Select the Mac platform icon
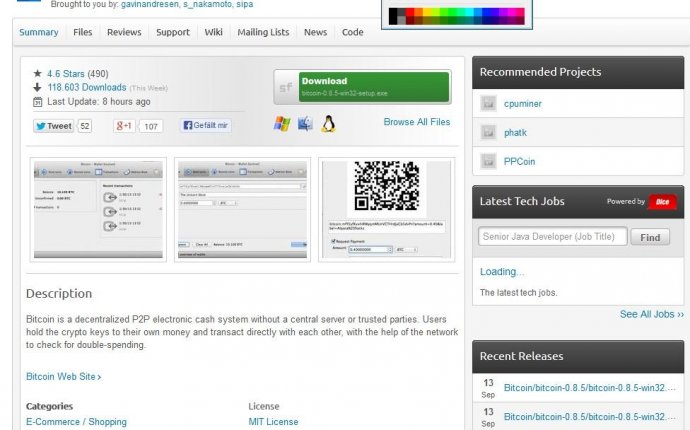Screen dimensions: 690x430 (305, 124)
